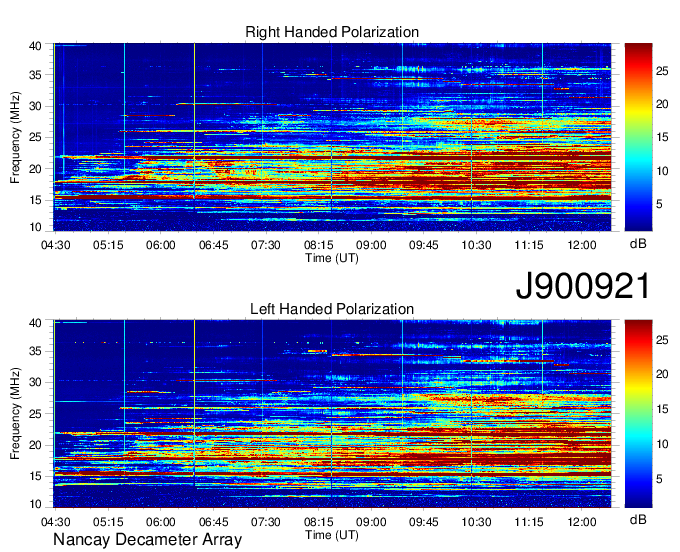Click the 10 MHz frequency tick of Left Handed plot

coord(35,504)
